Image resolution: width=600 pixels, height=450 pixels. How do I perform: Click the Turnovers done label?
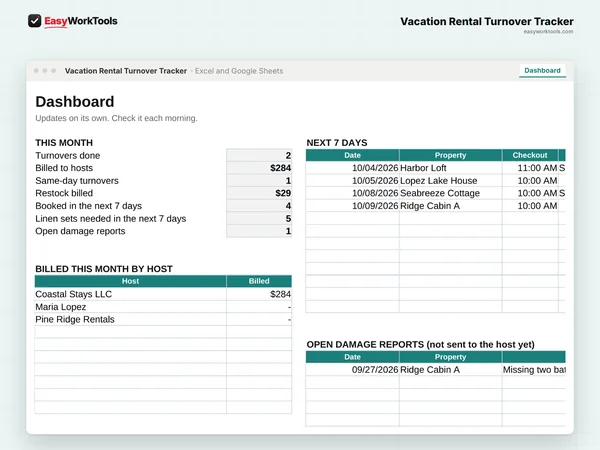(68, 156)
